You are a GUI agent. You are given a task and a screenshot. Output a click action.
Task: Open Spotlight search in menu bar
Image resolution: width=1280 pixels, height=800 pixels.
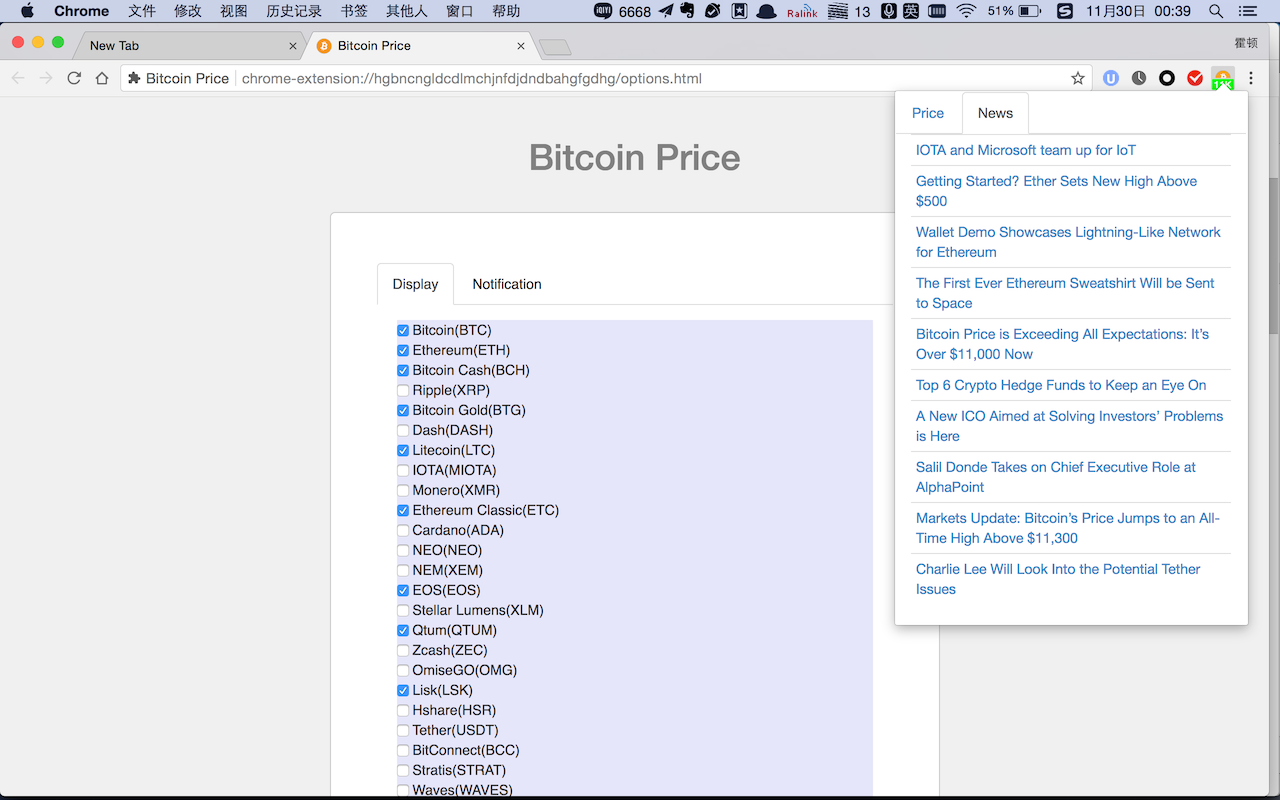(1216, 11)
